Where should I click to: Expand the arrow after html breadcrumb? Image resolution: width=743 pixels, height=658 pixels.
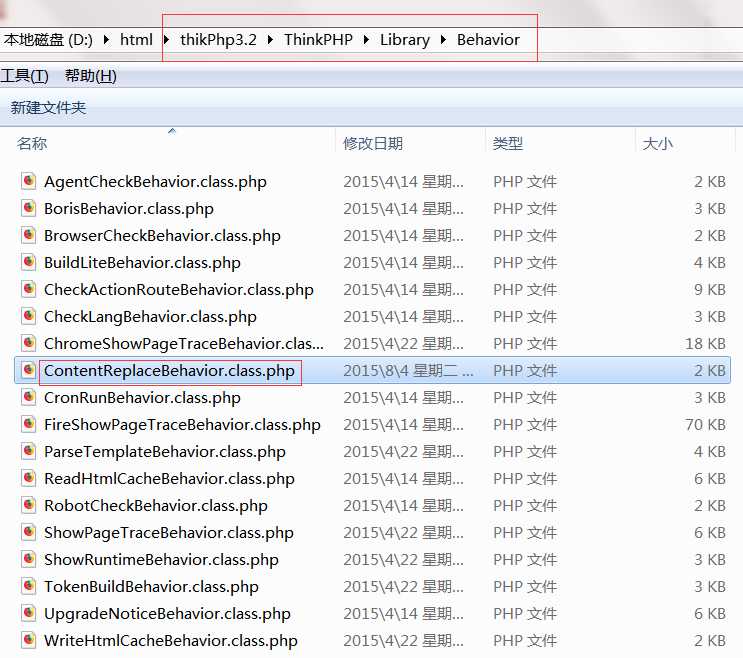pyautogui.click(x=166, y=40)
